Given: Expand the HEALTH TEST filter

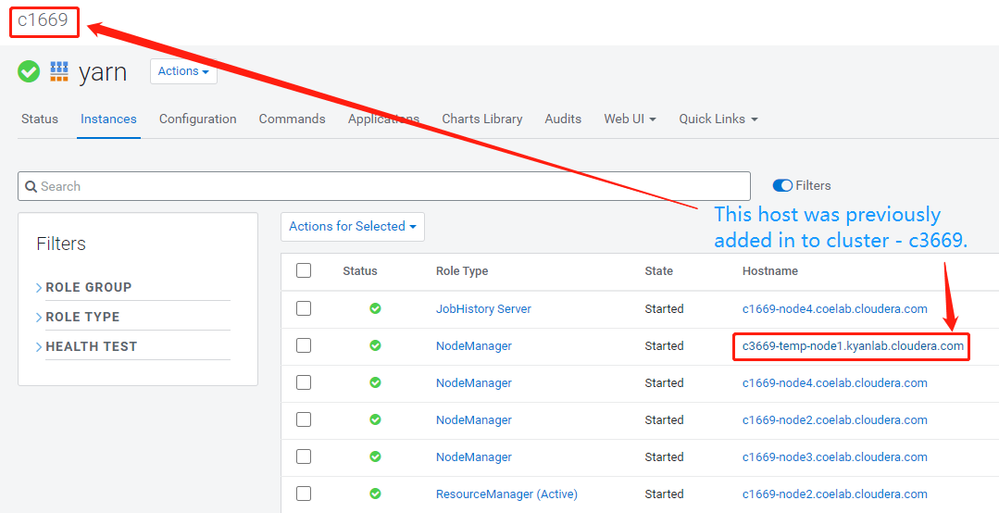Looking at the screenshot, I should (86, 347).
